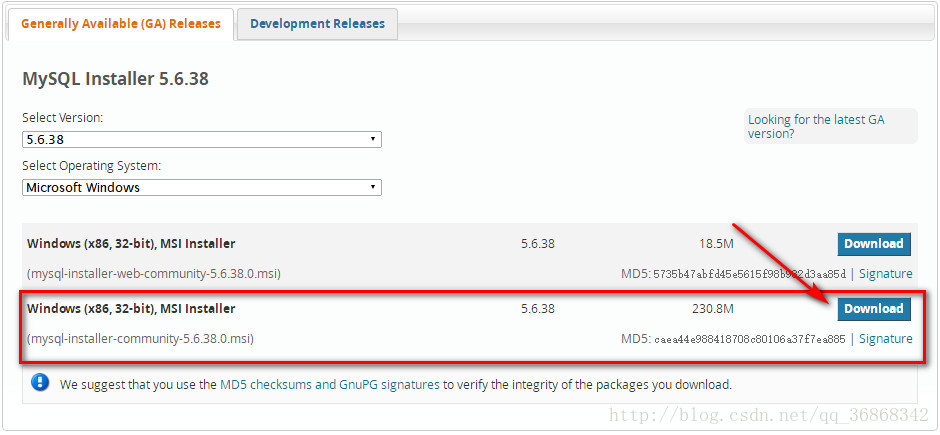Viewport: 940px width, 435px height.
Task: Click filename text mysql-installer-web-community-5.6.38.0.msi
Action: point(154,274)
